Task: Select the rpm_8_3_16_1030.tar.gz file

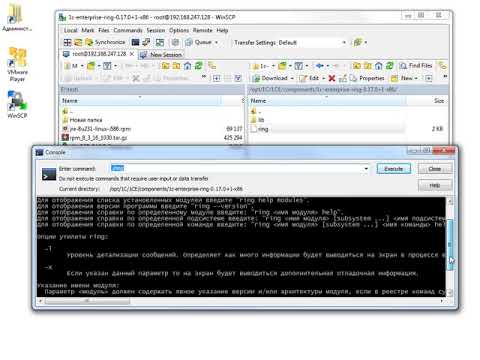Action: pyautogui.click(x=95, y=137)
